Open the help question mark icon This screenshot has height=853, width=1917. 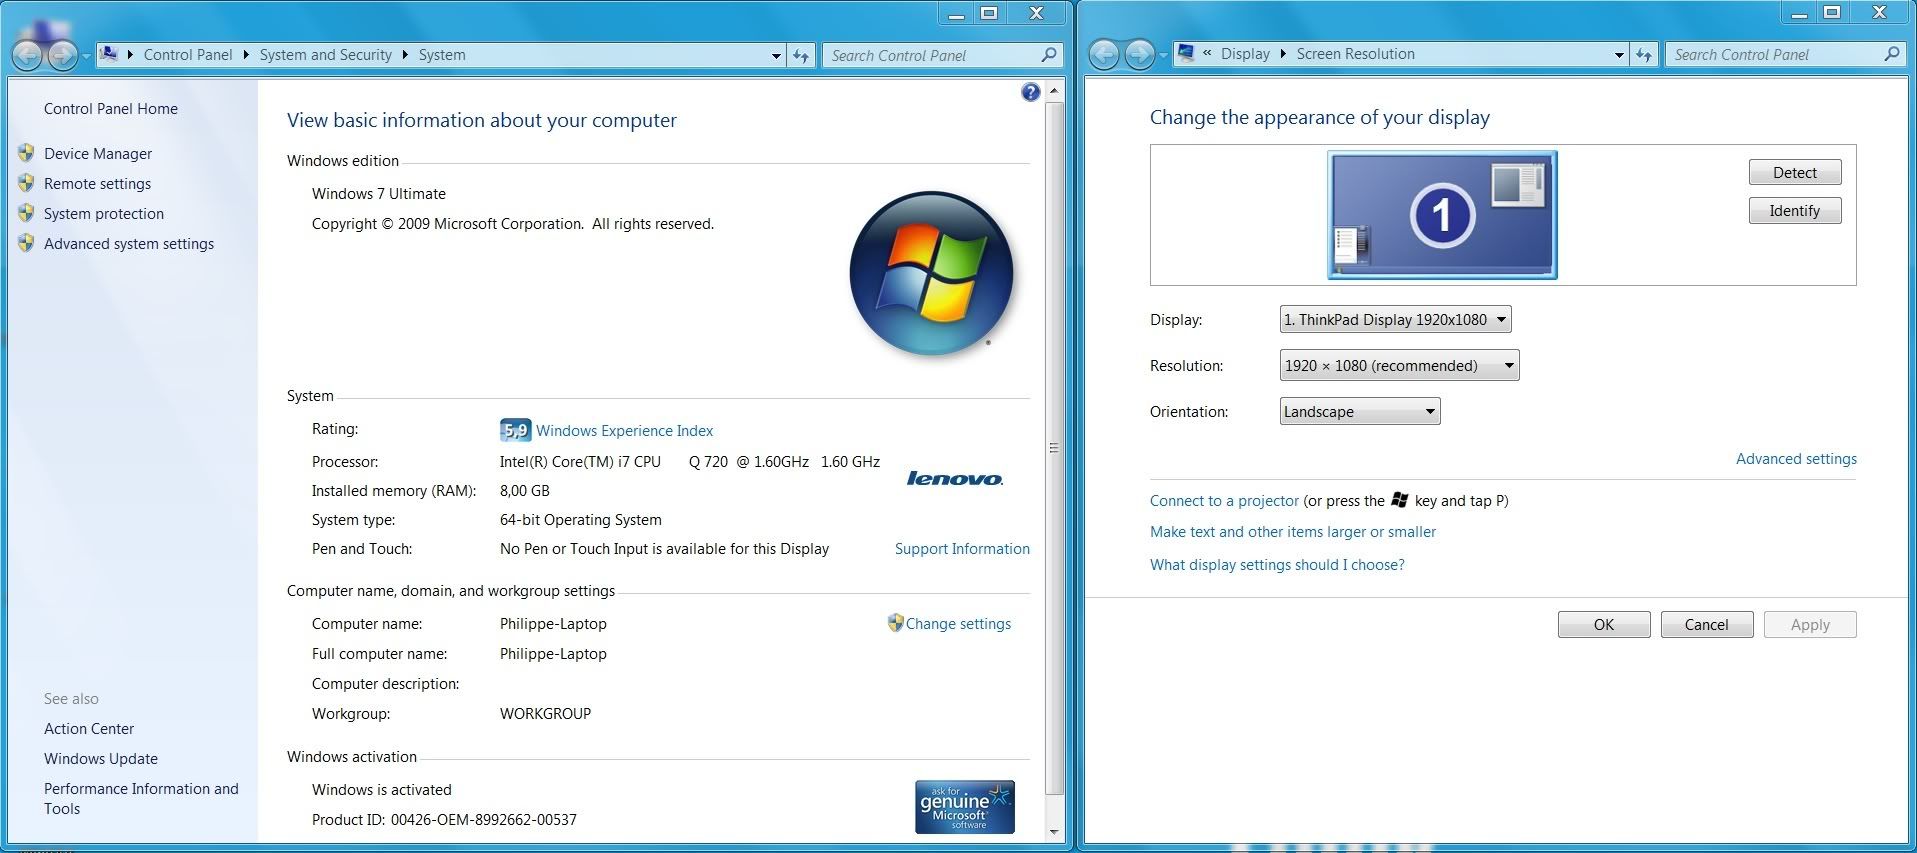[1031, 92]
